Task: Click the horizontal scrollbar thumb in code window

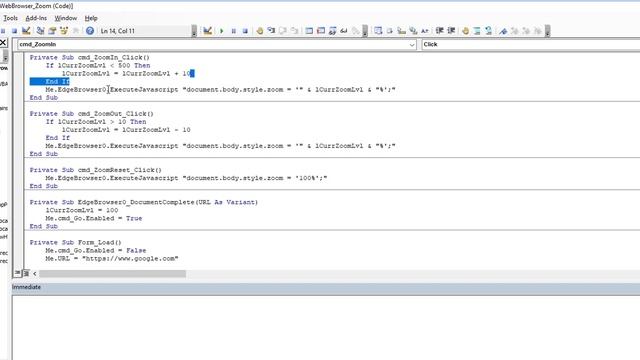Action: point(112,273)
